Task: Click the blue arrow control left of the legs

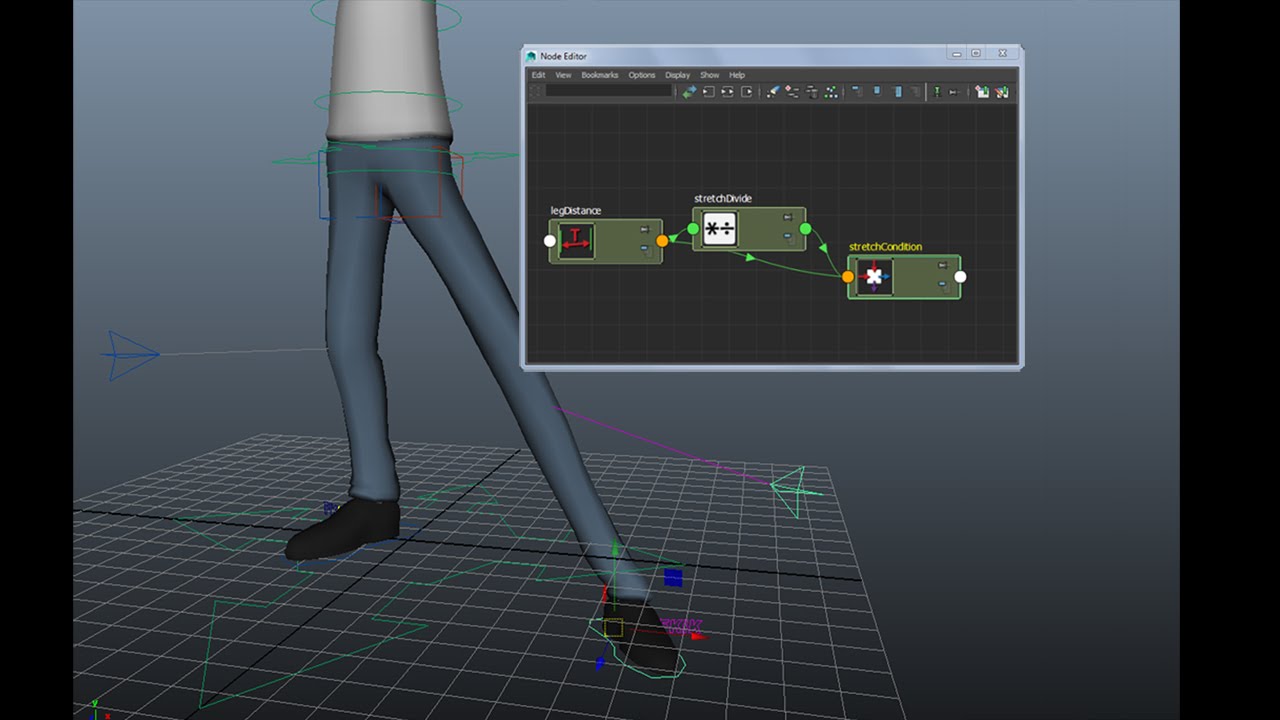Action: pyautogui.click(x=133, y=354)
